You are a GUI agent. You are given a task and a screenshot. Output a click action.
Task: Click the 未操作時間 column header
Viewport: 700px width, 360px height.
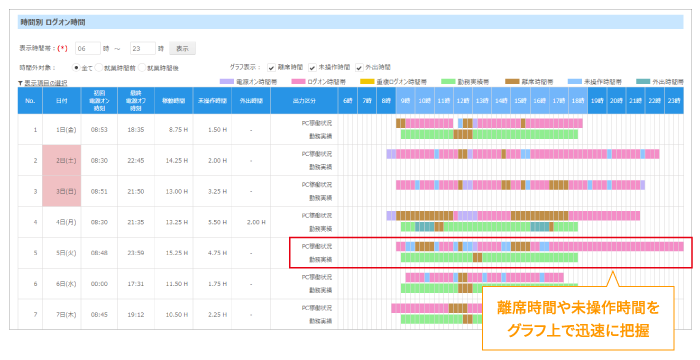click(x=212, y=101)
